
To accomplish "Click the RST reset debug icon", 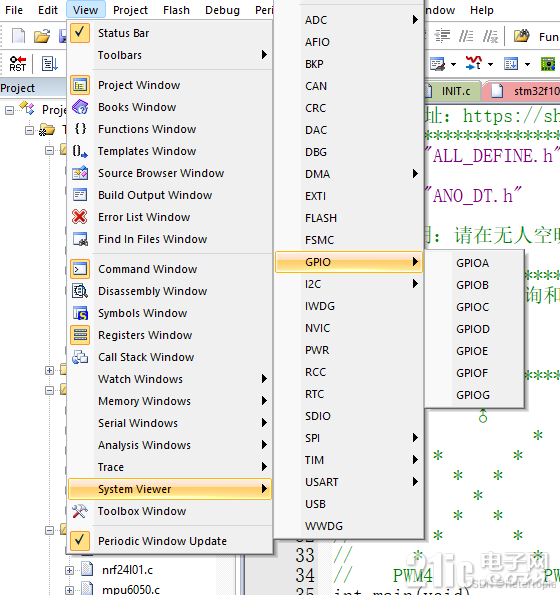I will 17,63.
